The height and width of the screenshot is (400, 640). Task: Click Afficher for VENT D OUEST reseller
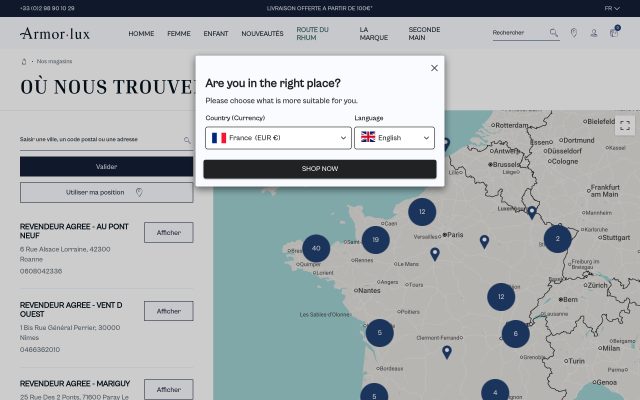pyautogui.click(x=169, y=311)
